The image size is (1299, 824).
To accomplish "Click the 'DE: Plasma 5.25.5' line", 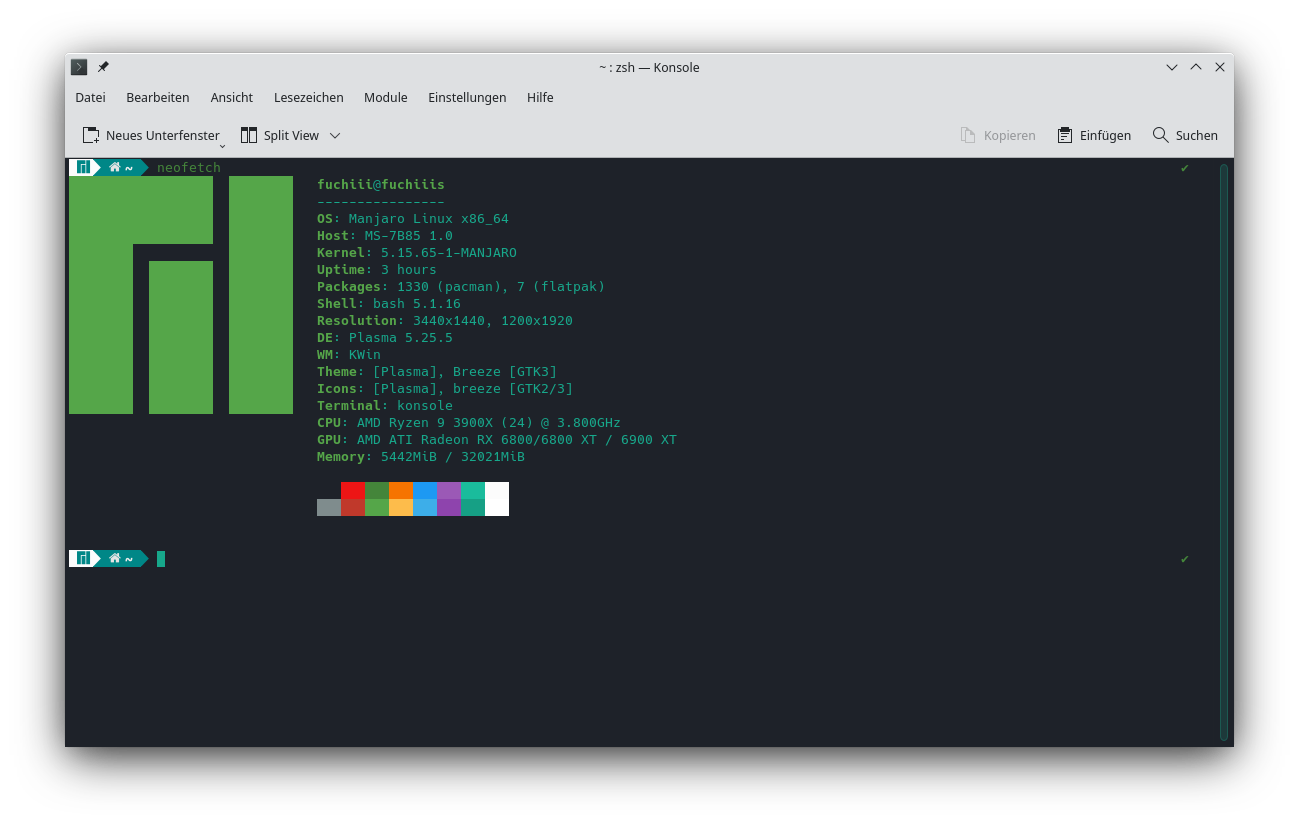I will pos(385,337).
